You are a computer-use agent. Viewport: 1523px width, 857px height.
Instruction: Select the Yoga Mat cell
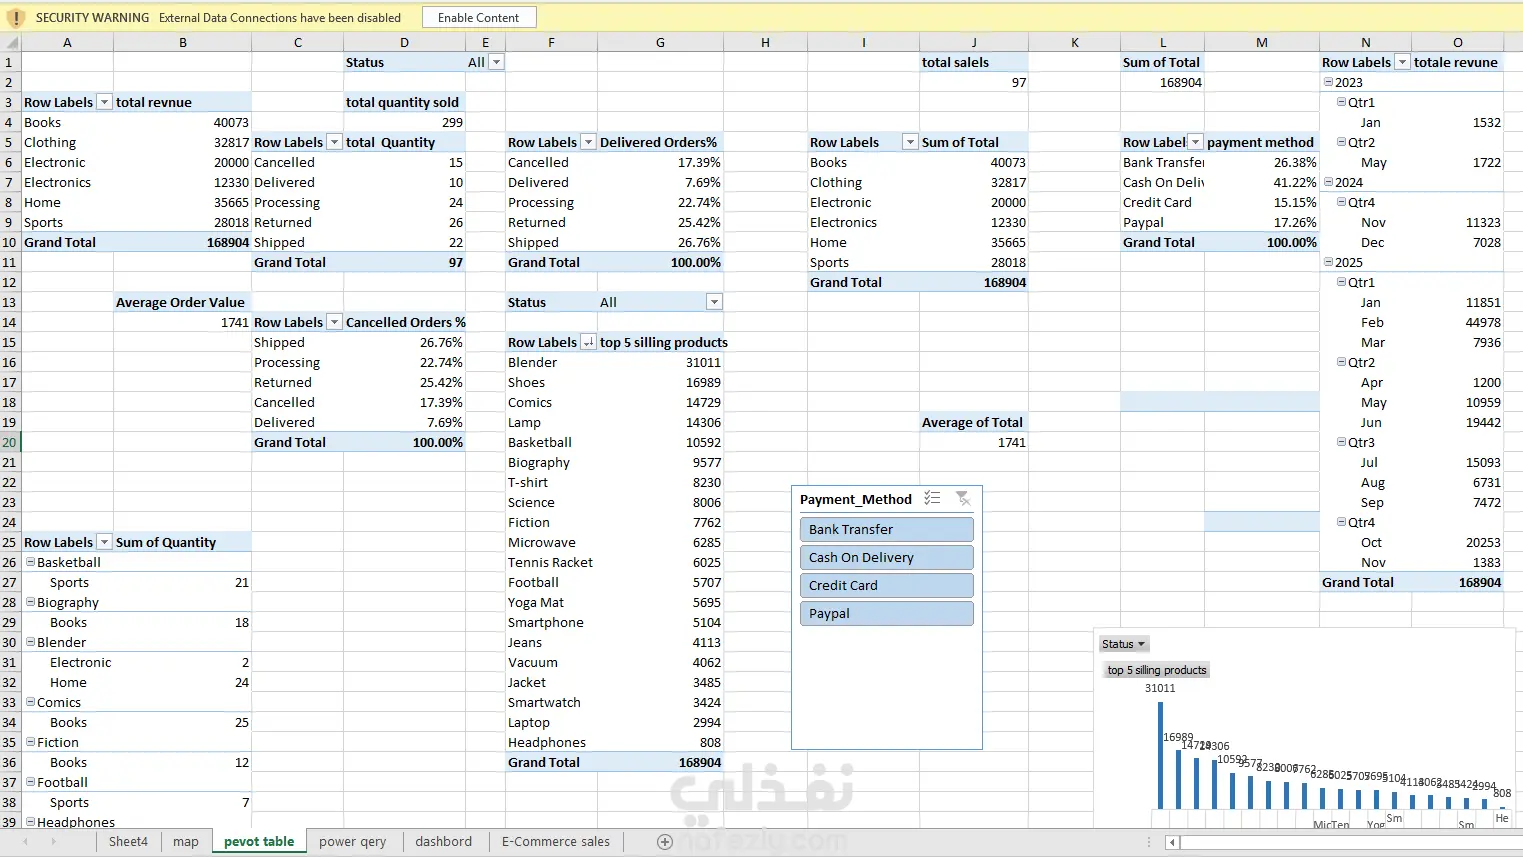tap(551, 602)
